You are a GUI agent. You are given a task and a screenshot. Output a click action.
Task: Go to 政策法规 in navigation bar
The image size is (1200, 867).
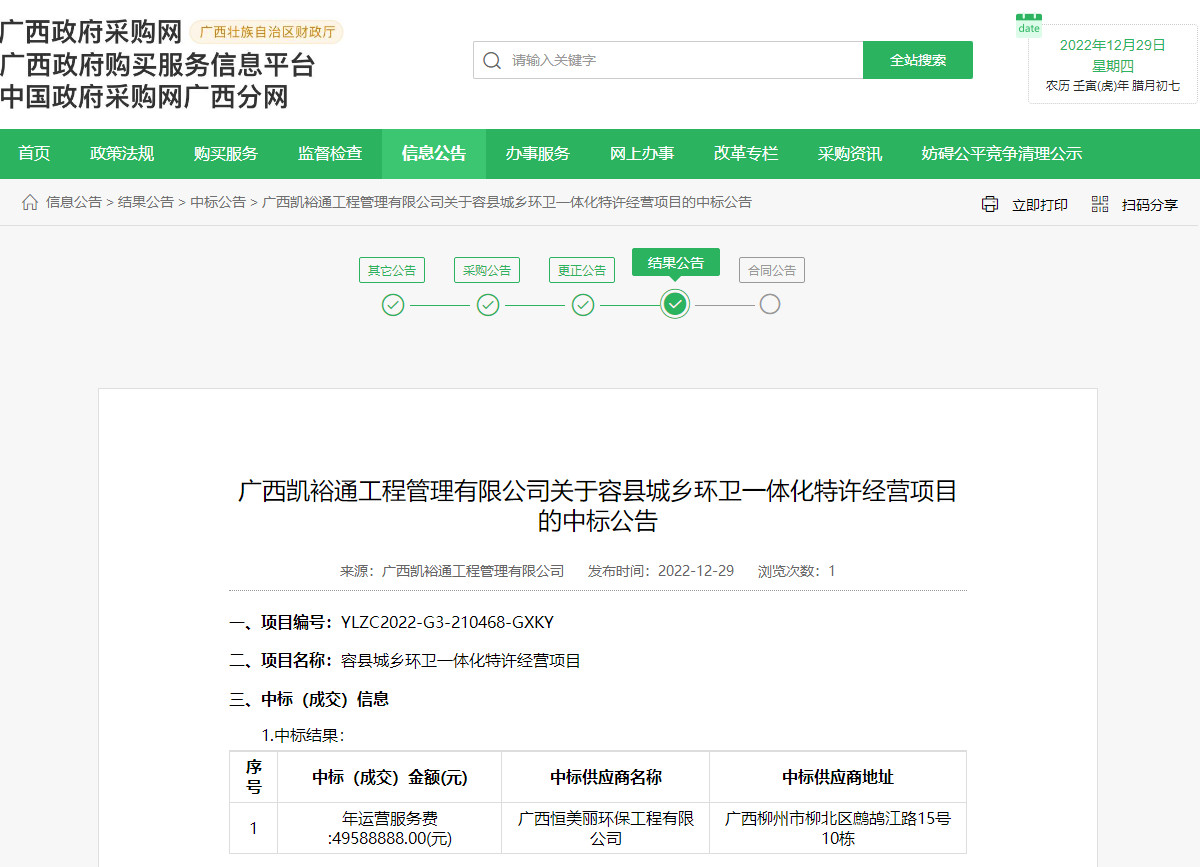[x=122, y=154]
